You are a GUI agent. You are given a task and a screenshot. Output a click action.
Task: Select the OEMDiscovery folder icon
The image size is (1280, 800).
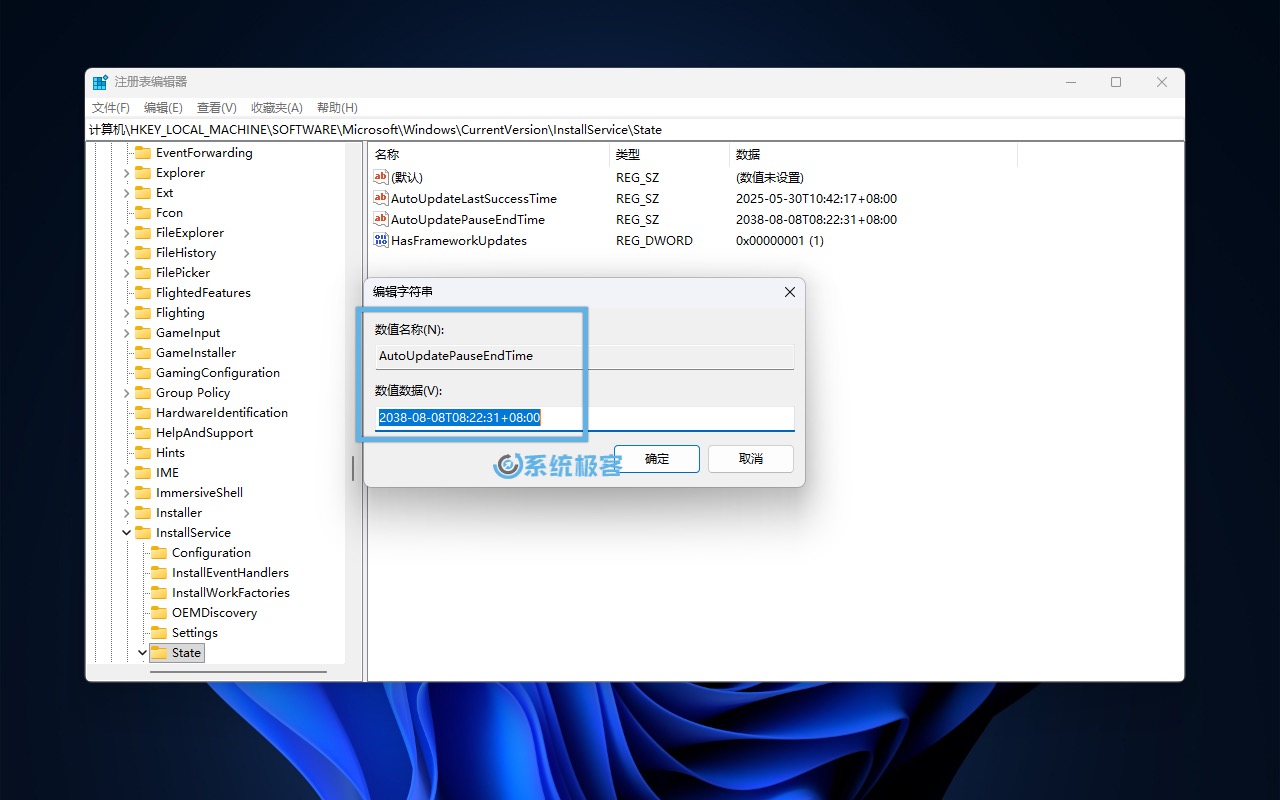pyautogui.click(x=162, y=612)
